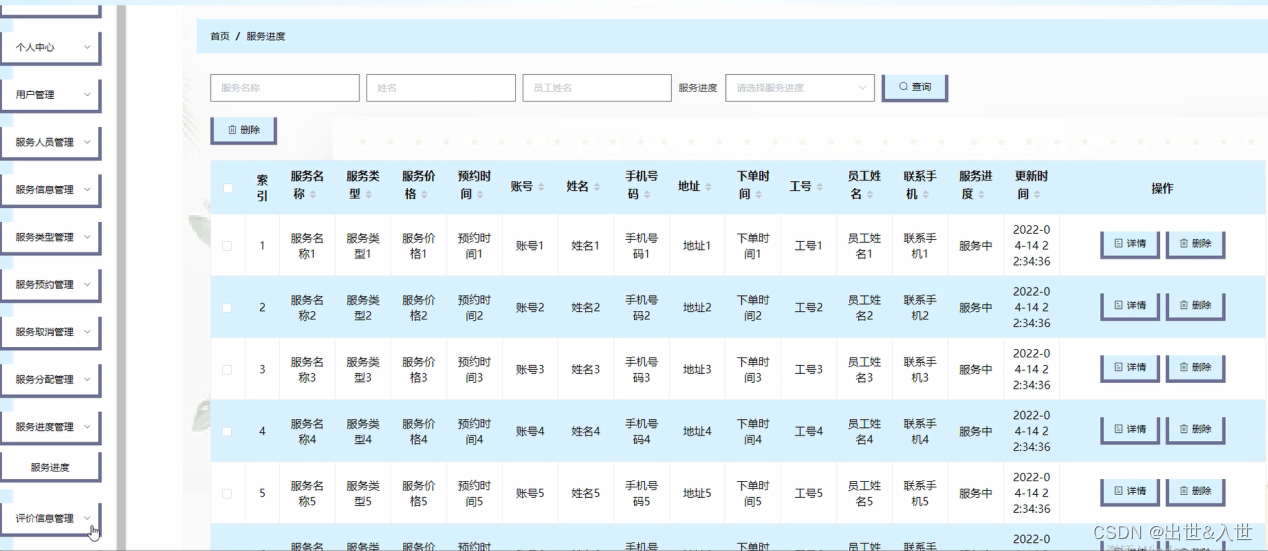Click the bulk 删除 button above table

coord(243,130)
